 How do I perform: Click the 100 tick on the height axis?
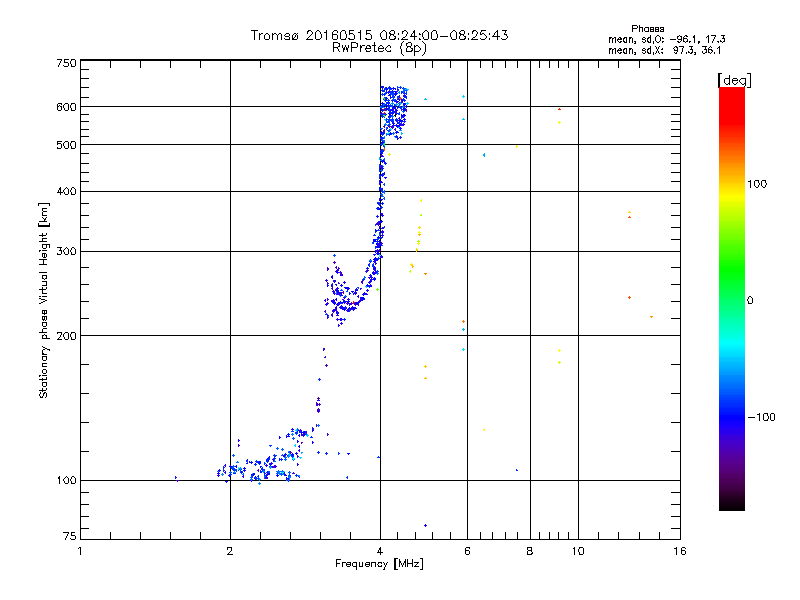click(66, 480)
